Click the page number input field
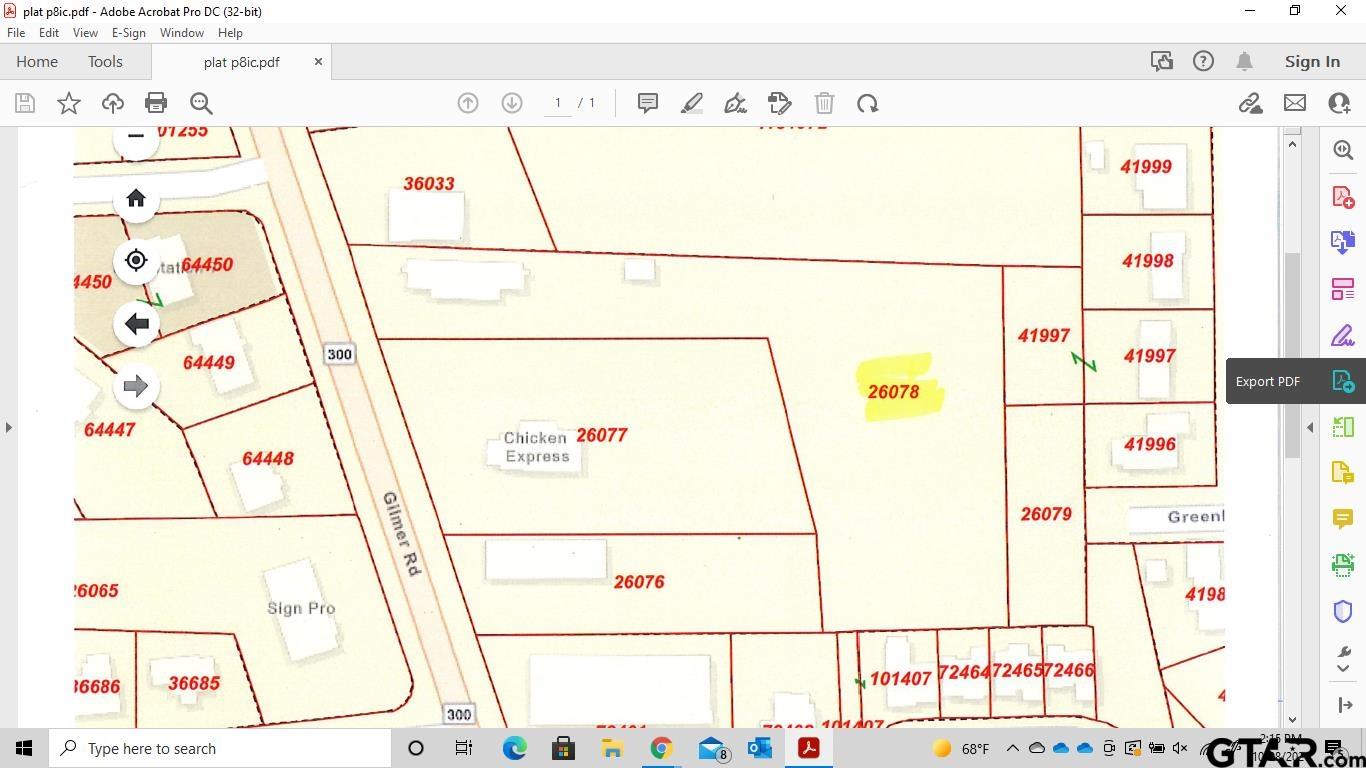1366x768 pixels. pos(558,103)
